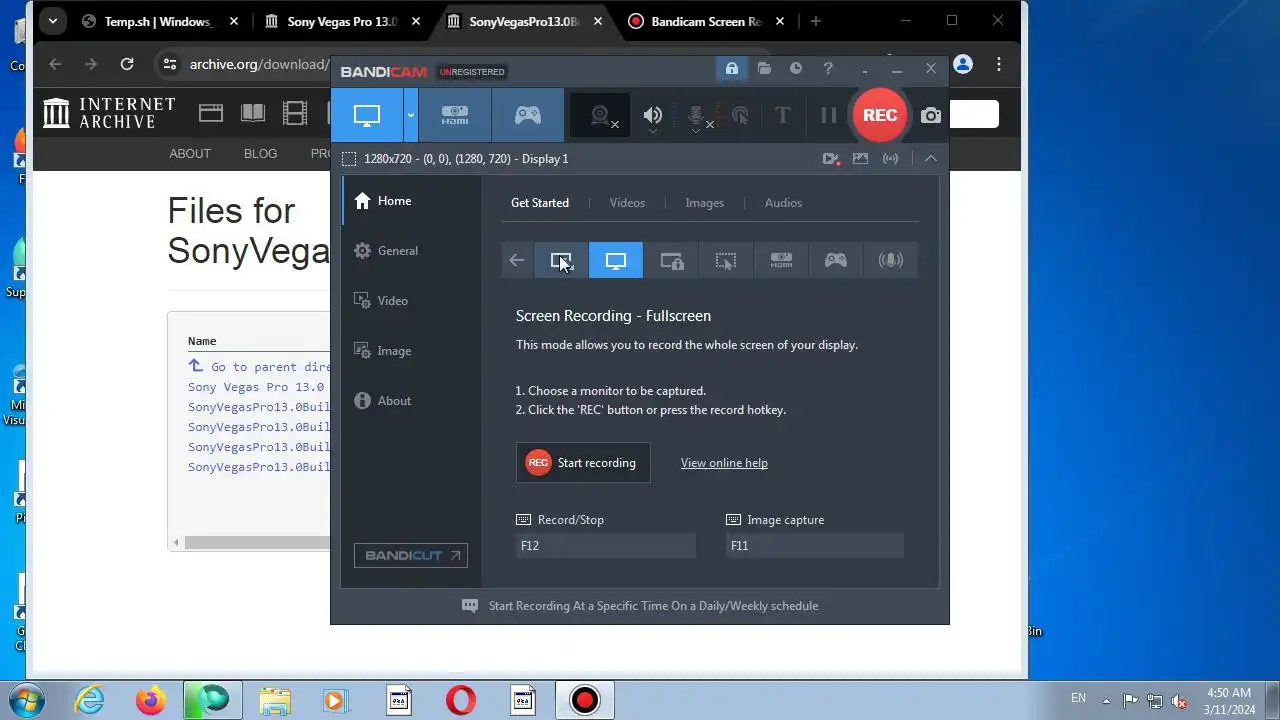Screen dimensions: 1280x720
Task: Select the screen recording mode button
Action: (367, 115)
